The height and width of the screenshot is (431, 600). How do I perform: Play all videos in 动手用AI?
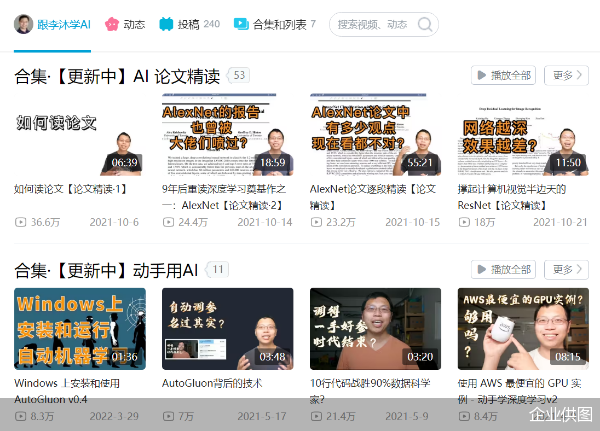coord(503,269)
